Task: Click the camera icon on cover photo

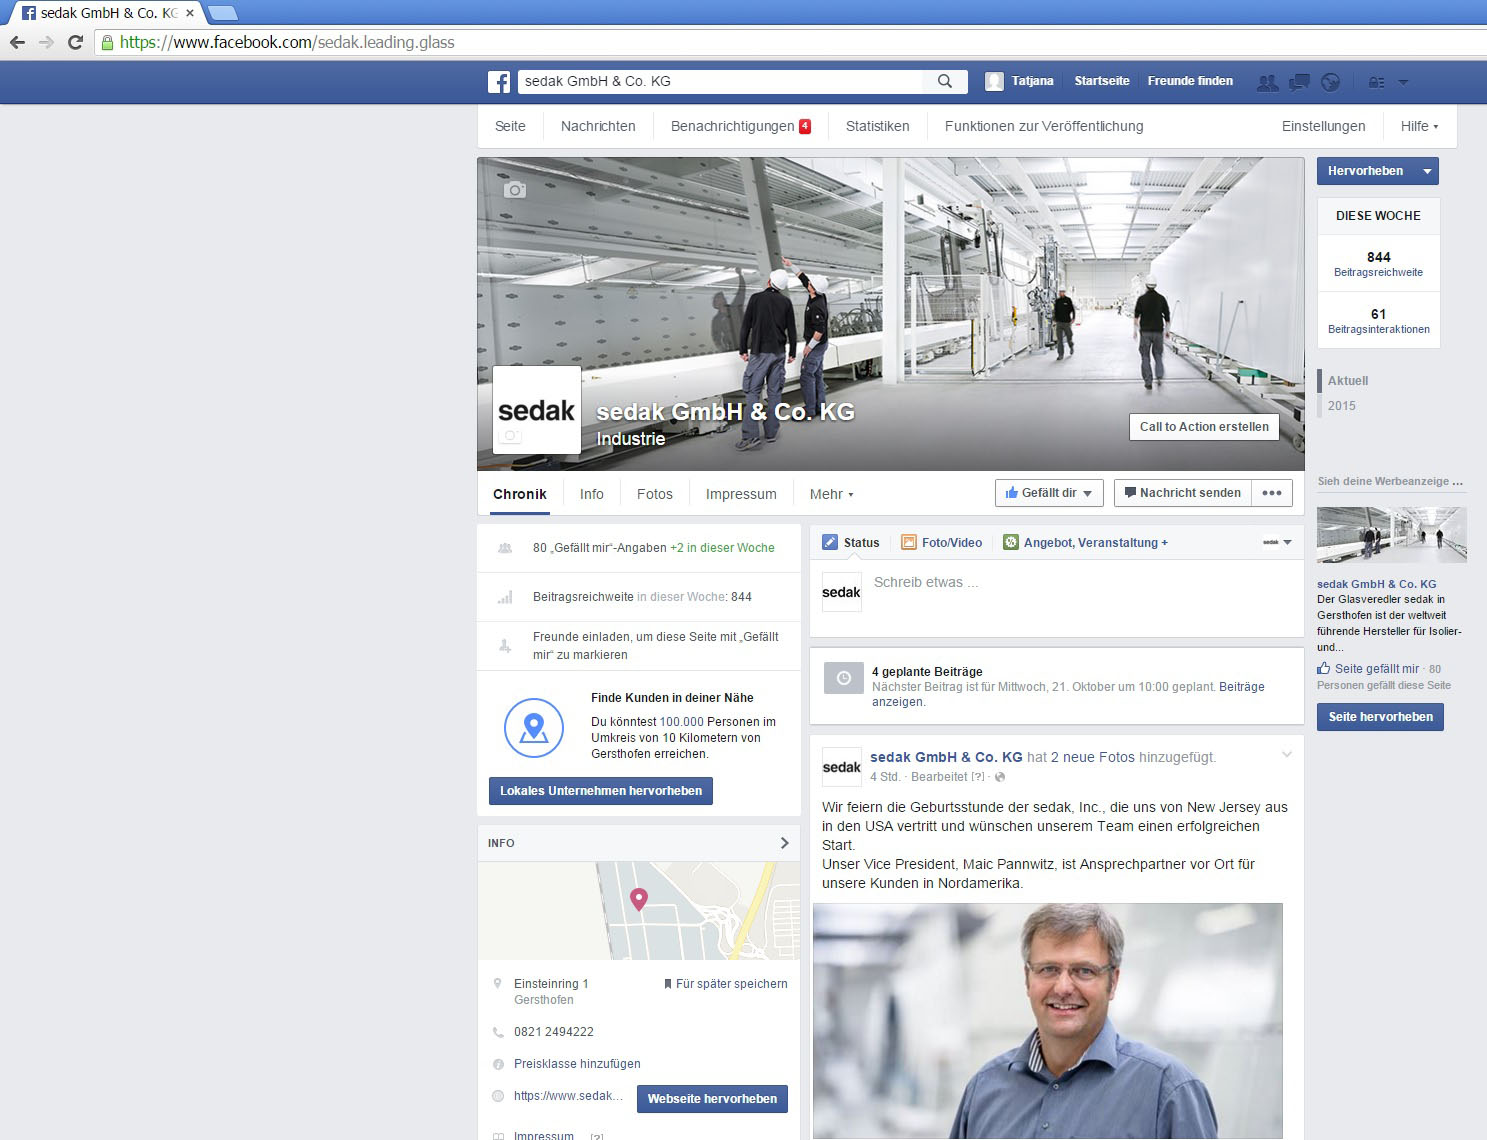Action: (515, 190)
